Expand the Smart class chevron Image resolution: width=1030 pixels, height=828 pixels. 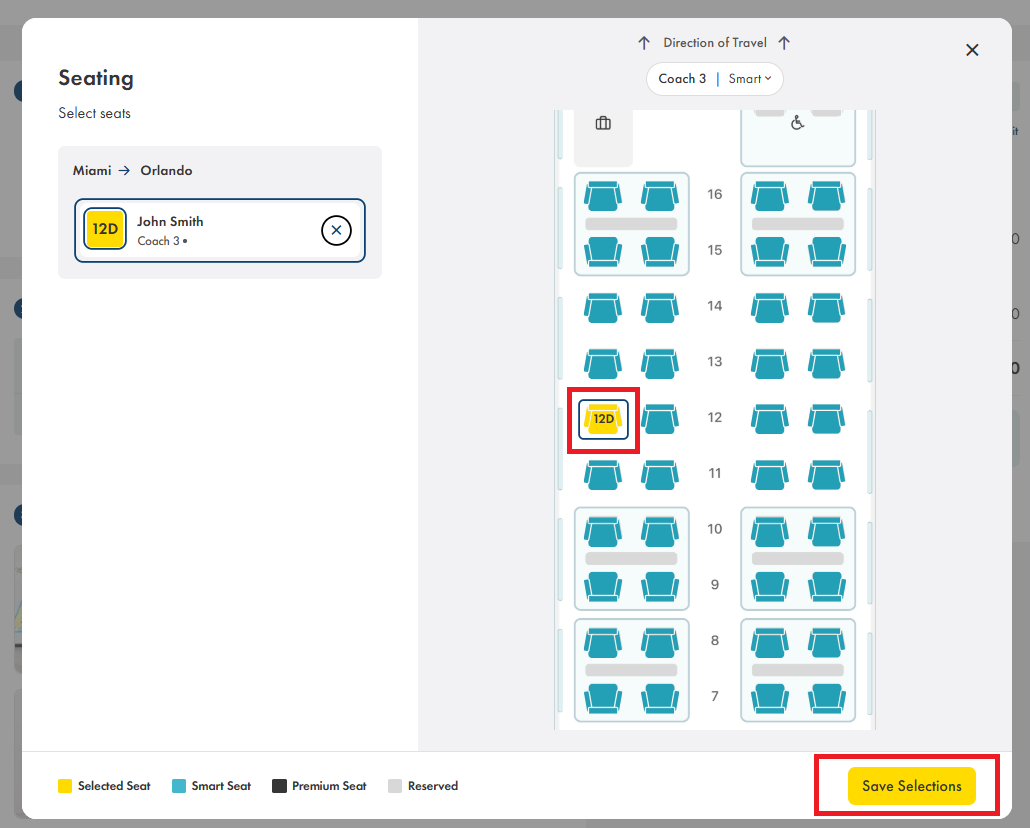point(768,79)
